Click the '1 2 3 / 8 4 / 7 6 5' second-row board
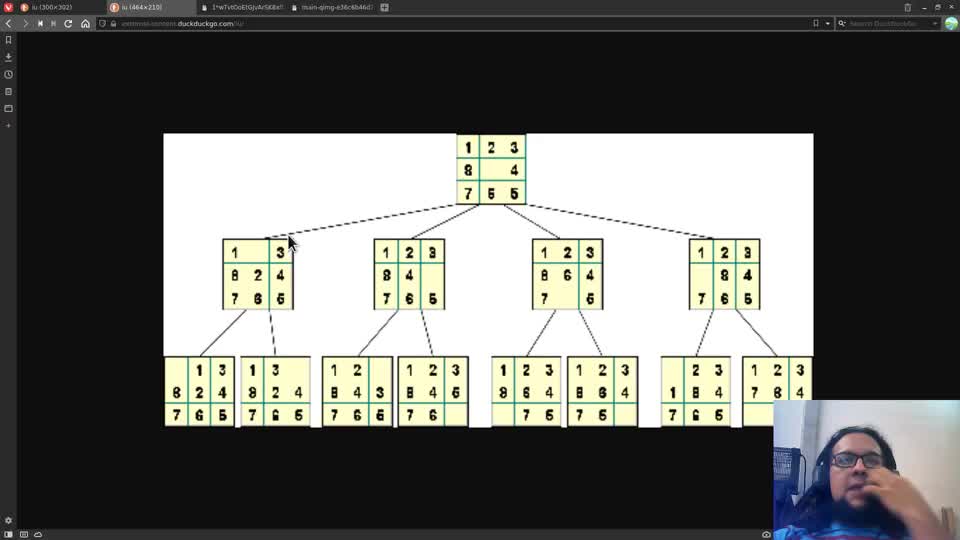The width and height of the screenshot is (960, 540). coord(409,274)
